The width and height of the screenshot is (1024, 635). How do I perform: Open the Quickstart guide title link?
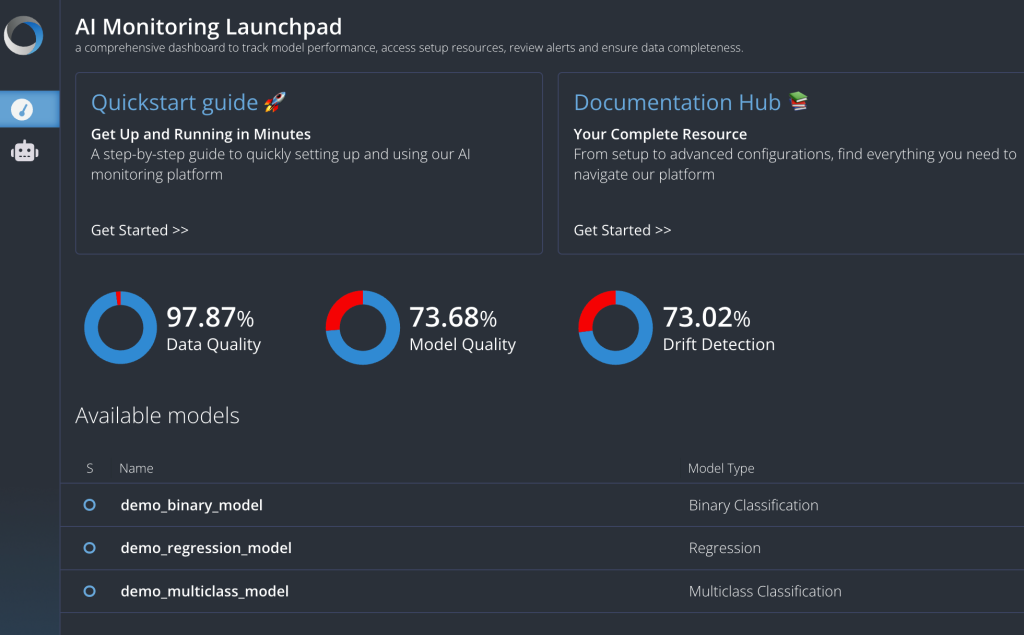coord(174,103)
